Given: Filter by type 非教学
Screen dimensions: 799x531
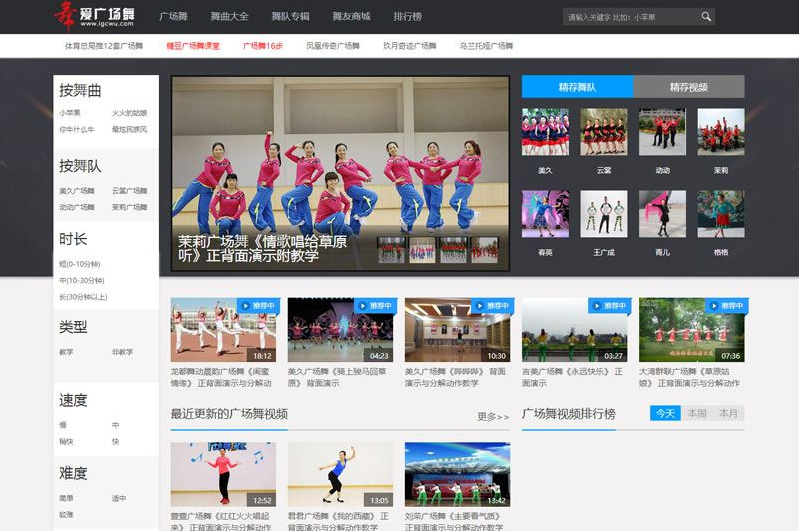Looking at the screenshot, I should tap(122, 352).
